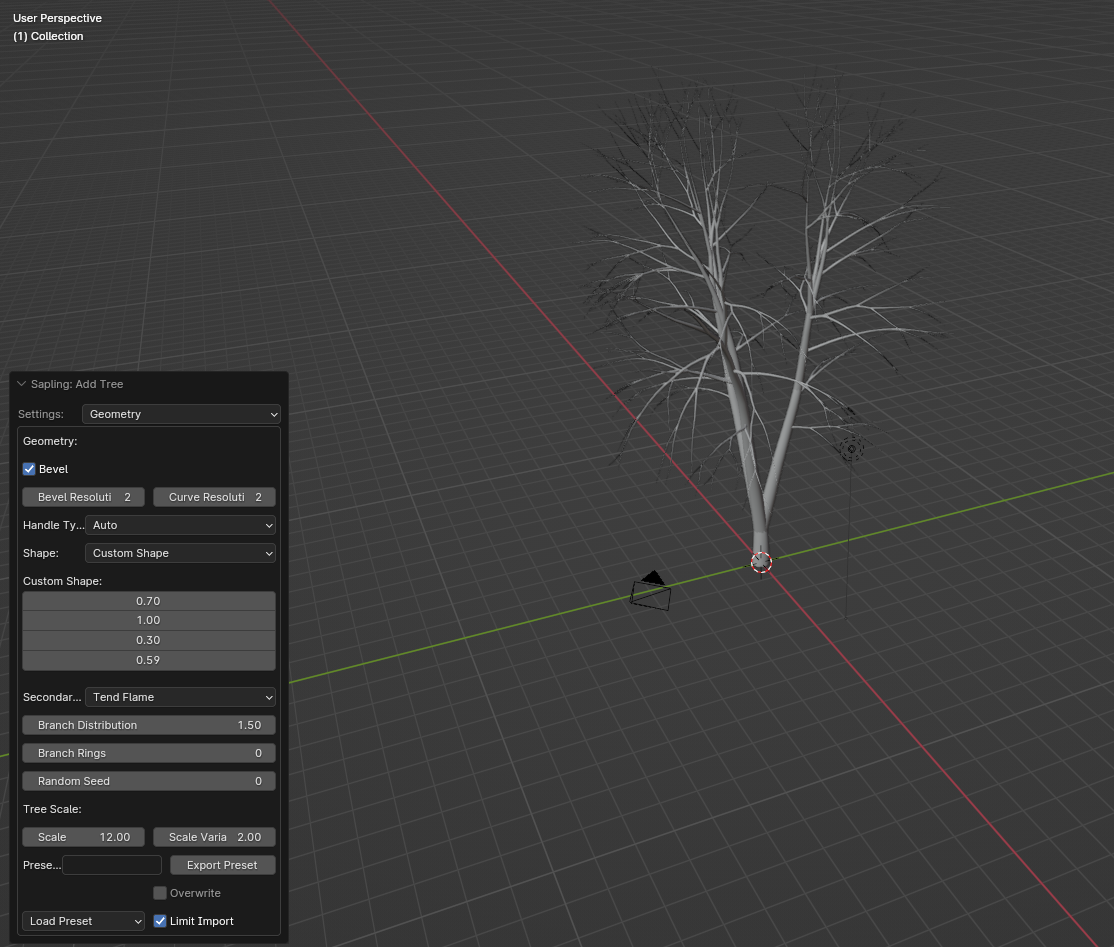Click the Custom Shape value 0.59
The image size is (1114, 947).
(x=148, y=660)
